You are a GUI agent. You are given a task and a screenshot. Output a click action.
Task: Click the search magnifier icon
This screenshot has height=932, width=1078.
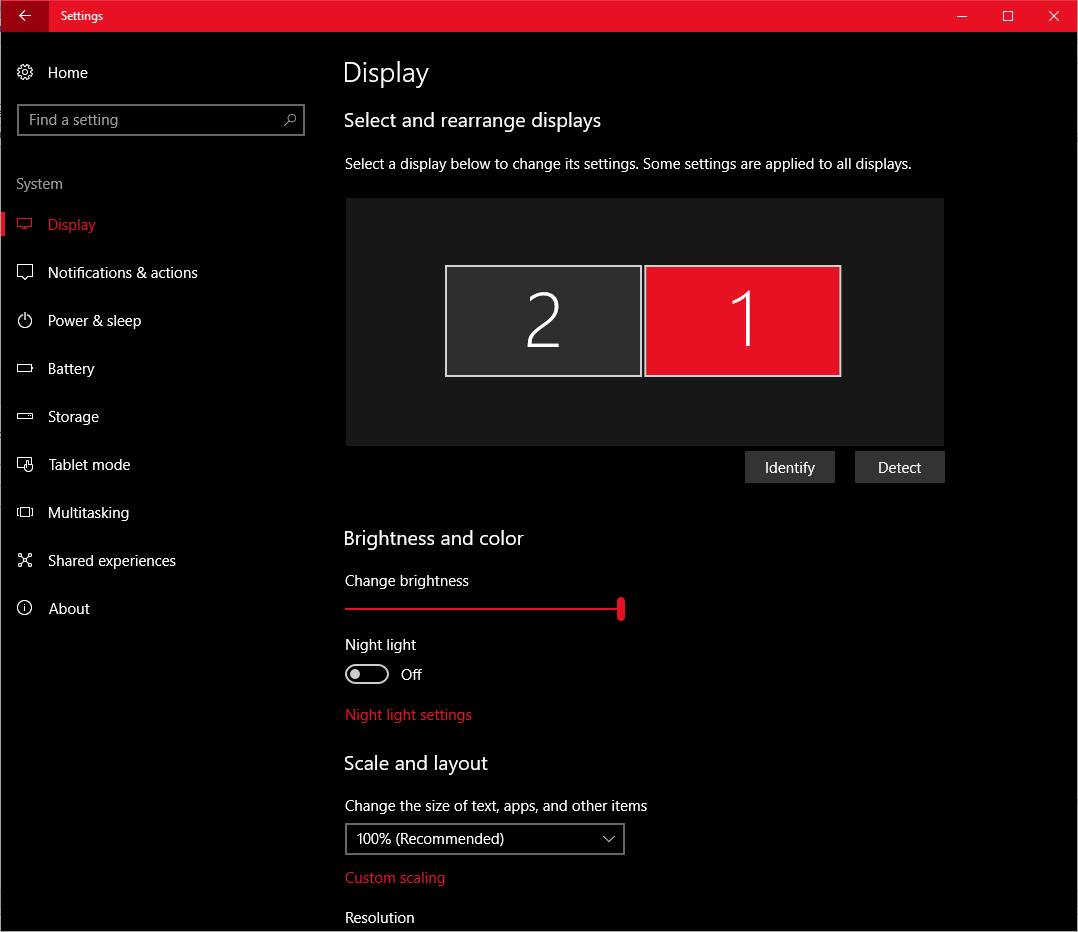pyautogui.click(x=290, y=120)
